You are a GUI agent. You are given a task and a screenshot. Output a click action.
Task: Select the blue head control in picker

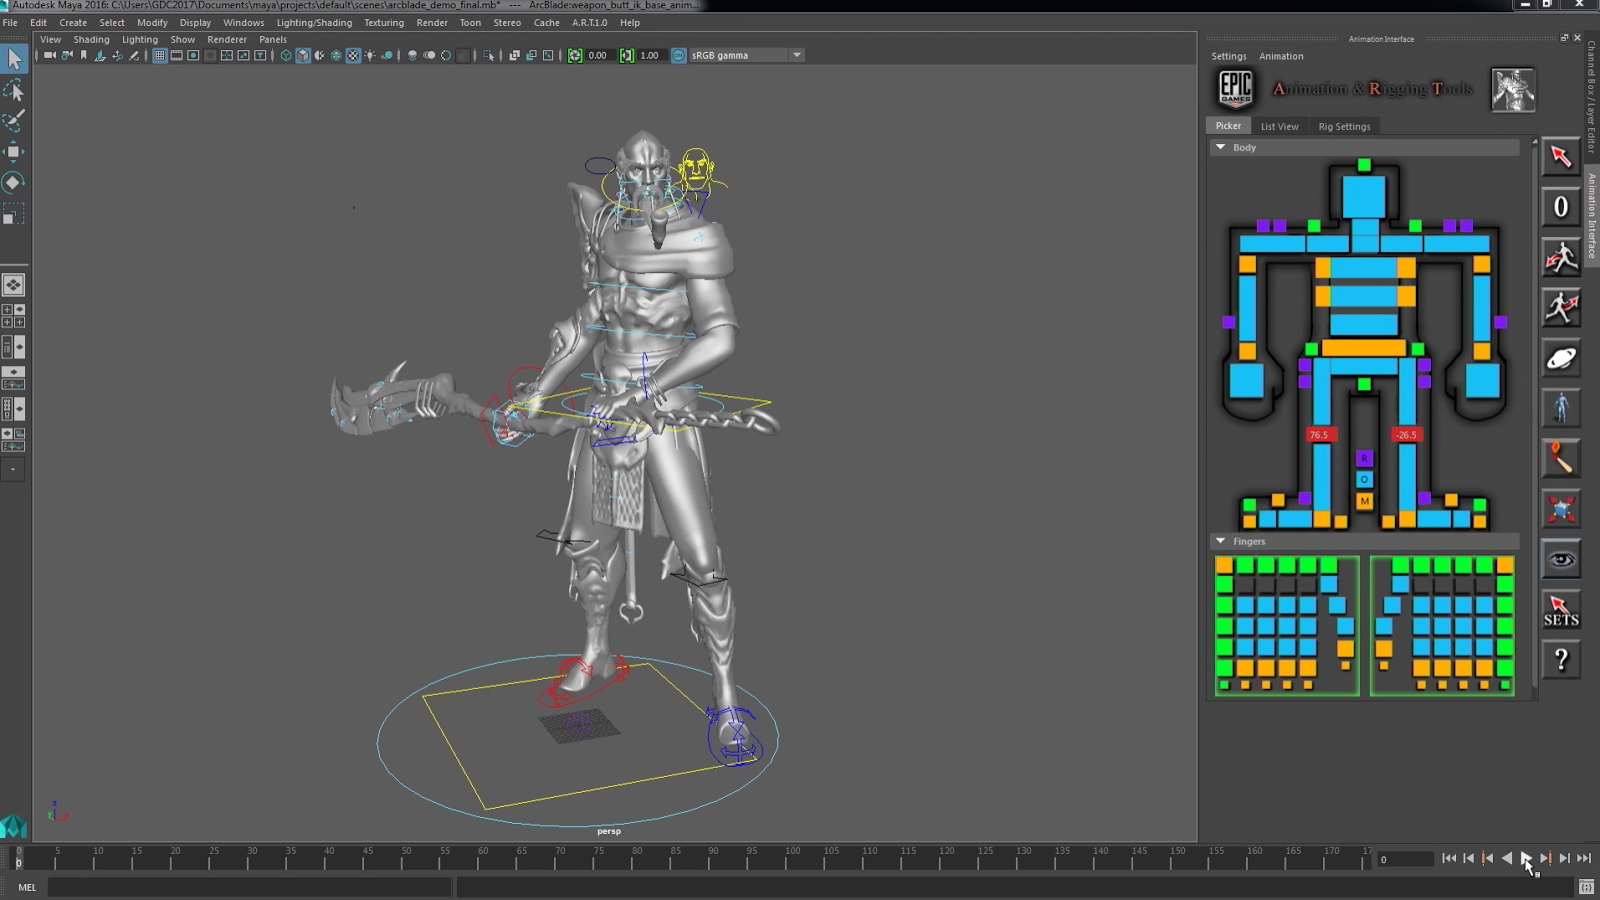[1363, 196]
